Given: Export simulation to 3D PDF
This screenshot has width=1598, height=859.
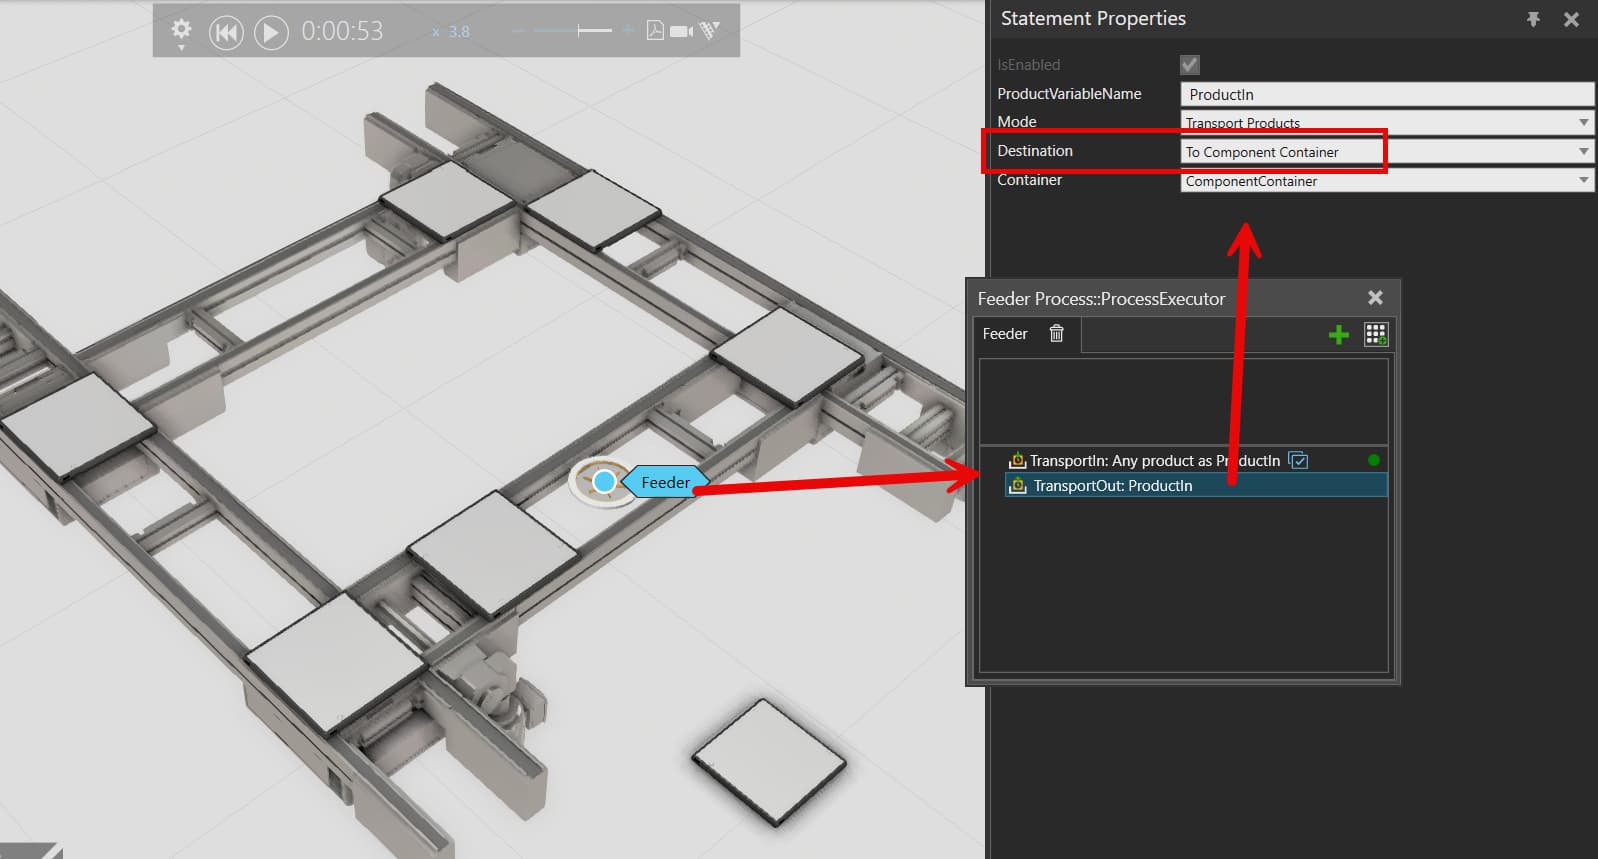Looking at the screenshot, I should (x=655, y=30).
